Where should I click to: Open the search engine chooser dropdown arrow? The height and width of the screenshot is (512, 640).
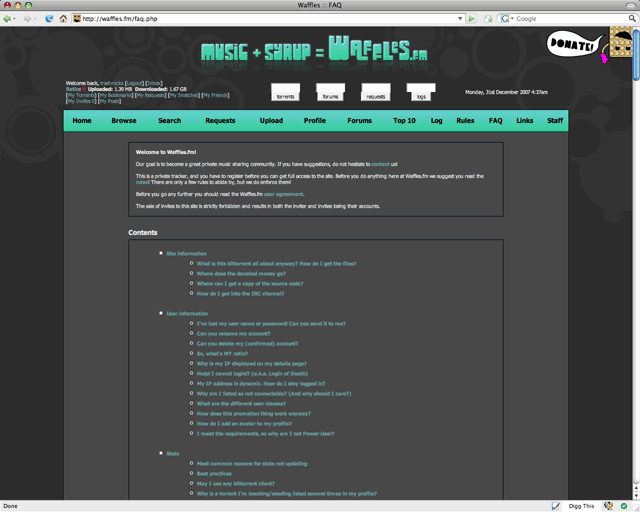point(512,19)
